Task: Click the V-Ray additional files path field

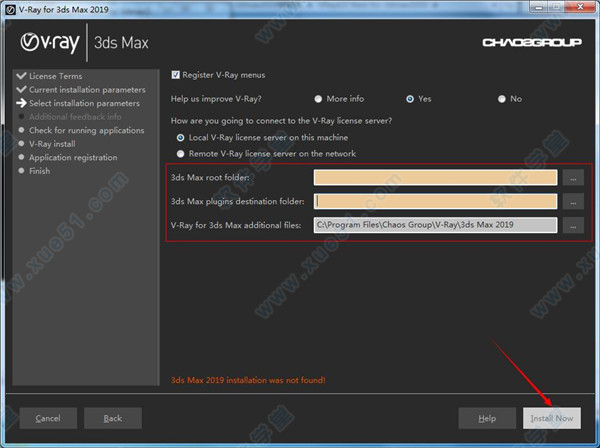Action: [x=435, y=225]
